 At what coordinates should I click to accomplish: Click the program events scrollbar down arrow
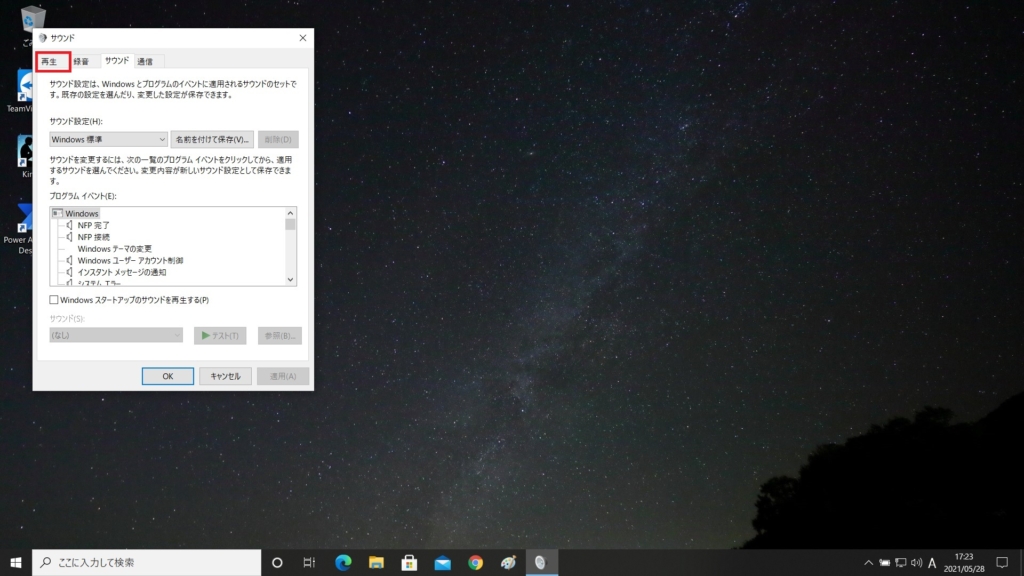tap(290, 281)
